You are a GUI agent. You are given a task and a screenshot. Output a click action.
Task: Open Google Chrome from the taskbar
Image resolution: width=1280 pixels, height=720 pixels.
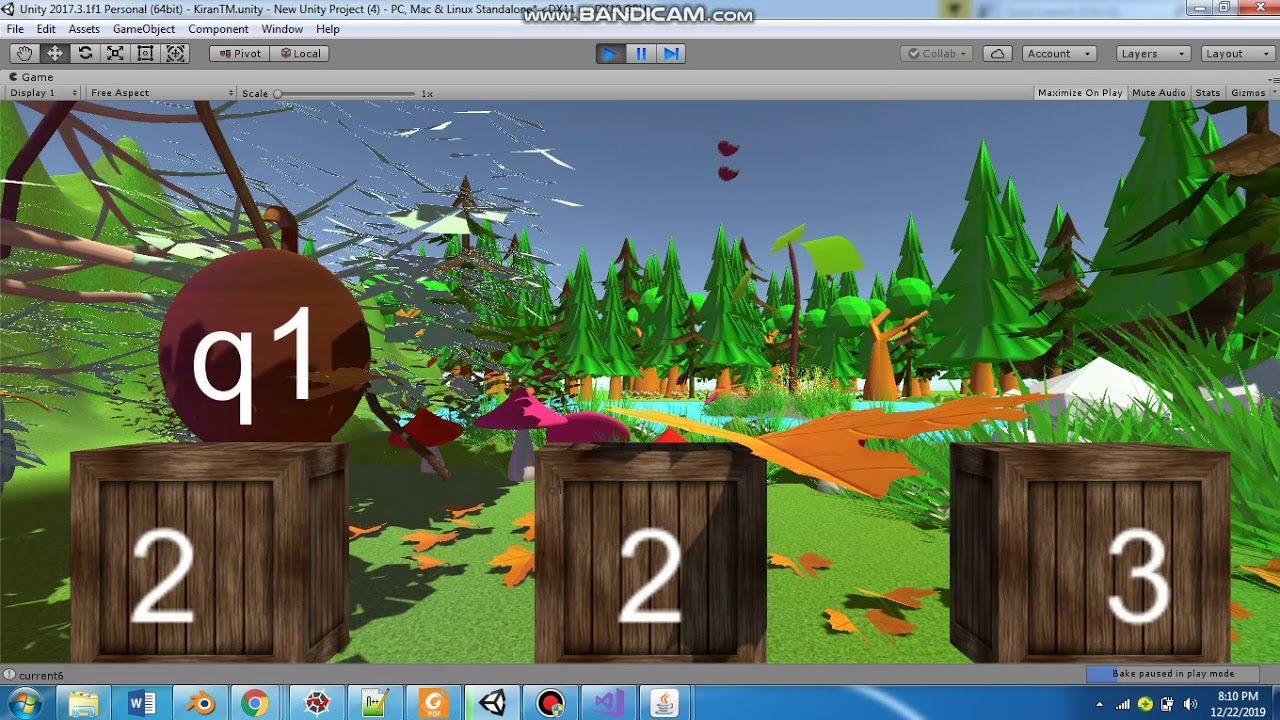255,704
